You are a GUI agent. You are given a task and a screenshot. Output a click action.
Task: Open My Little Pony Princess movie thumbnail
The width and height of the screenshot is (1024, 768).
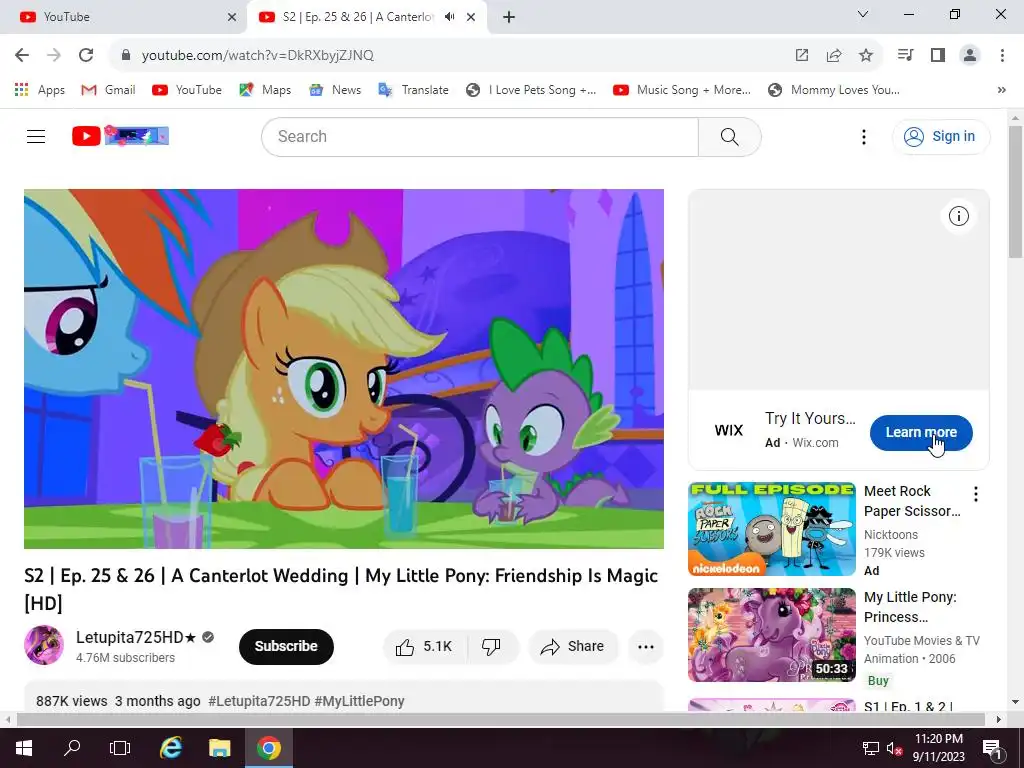pyautogui.click(x=771, y=635)
